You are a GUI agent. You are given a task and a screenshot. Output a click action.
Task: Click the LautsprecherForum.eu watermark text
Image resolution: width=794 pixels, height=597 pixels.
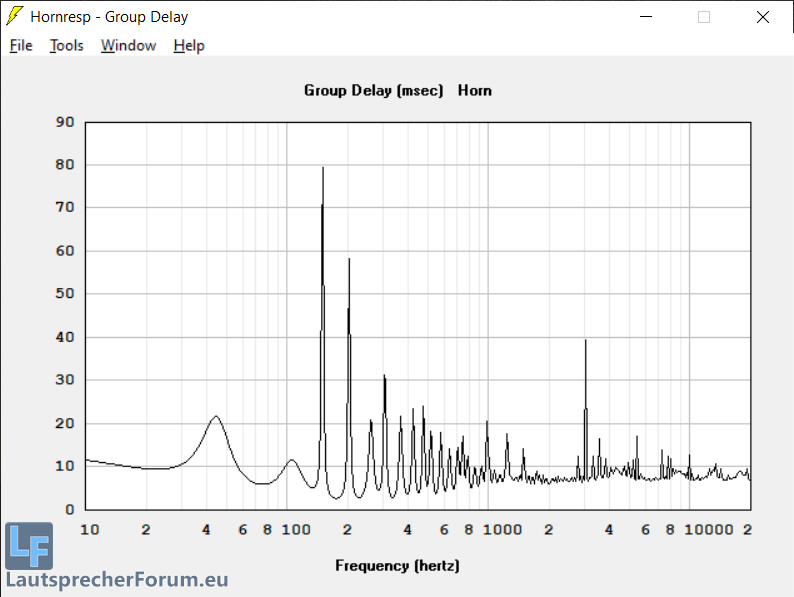click(117, 580)
